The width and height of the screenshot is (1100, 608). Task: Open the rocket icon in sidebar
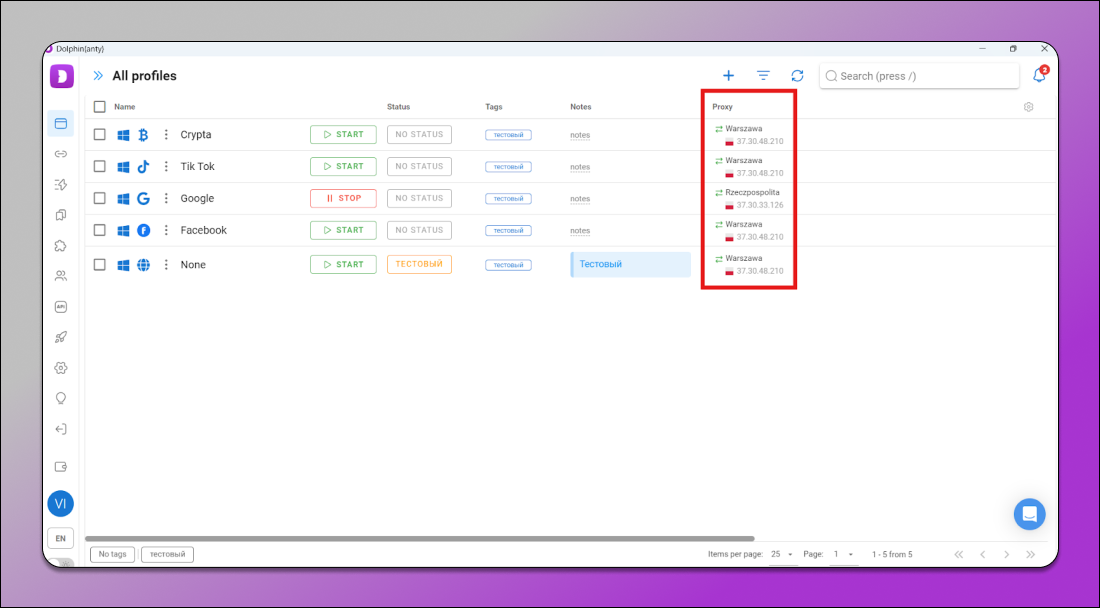pyautogui.click(x=61, y=337)
